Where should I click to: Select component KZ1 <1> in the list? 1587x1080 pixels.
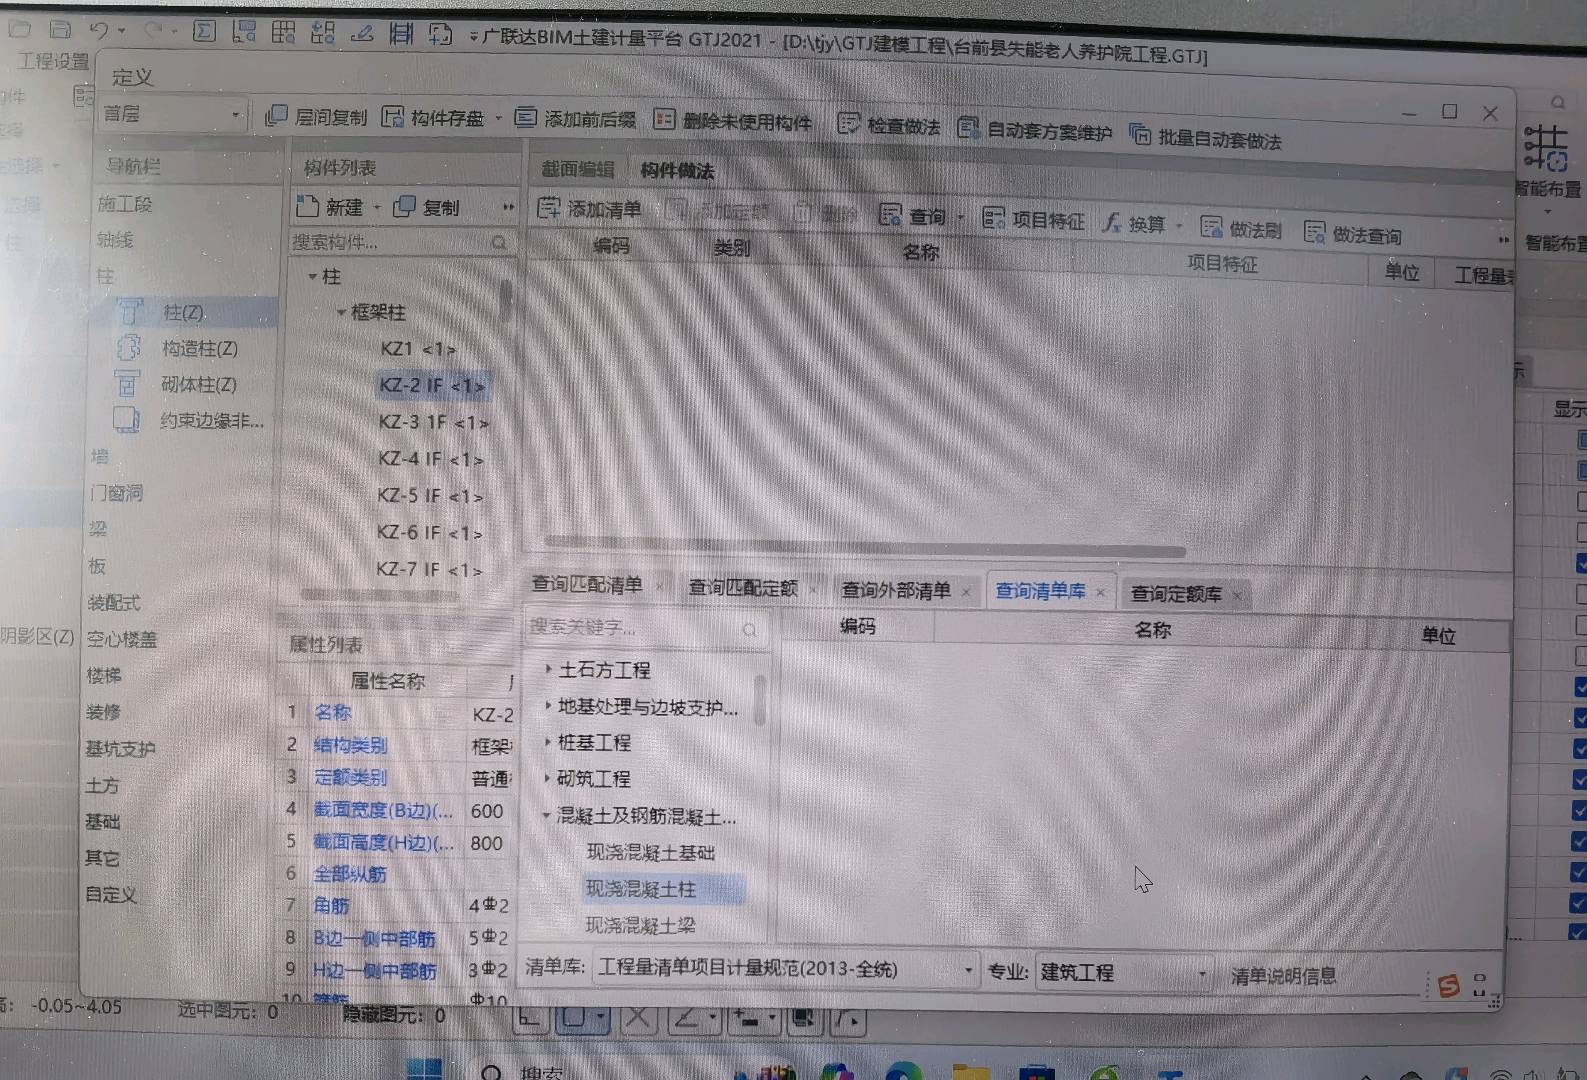click(418, 348)
